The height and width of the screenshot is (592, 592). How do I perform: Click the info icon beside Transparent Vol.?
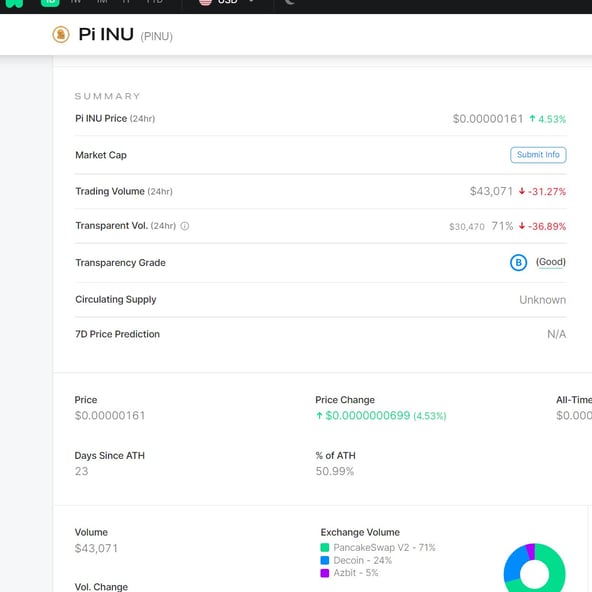point(185,226)
